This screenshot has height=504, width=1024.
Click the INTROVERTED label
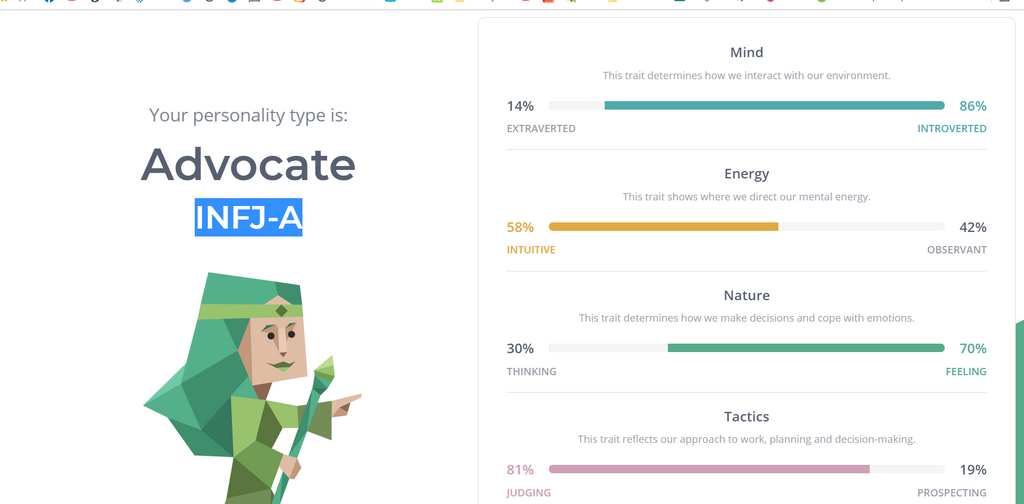[952, 129]
